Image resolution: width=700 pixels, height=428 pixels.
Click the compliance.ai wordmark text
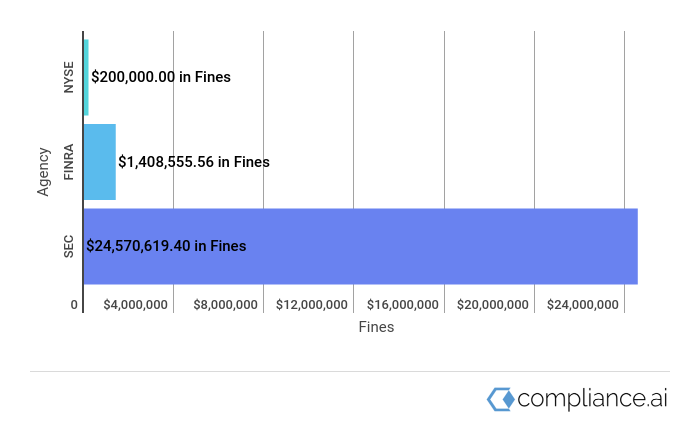(592, 399)
